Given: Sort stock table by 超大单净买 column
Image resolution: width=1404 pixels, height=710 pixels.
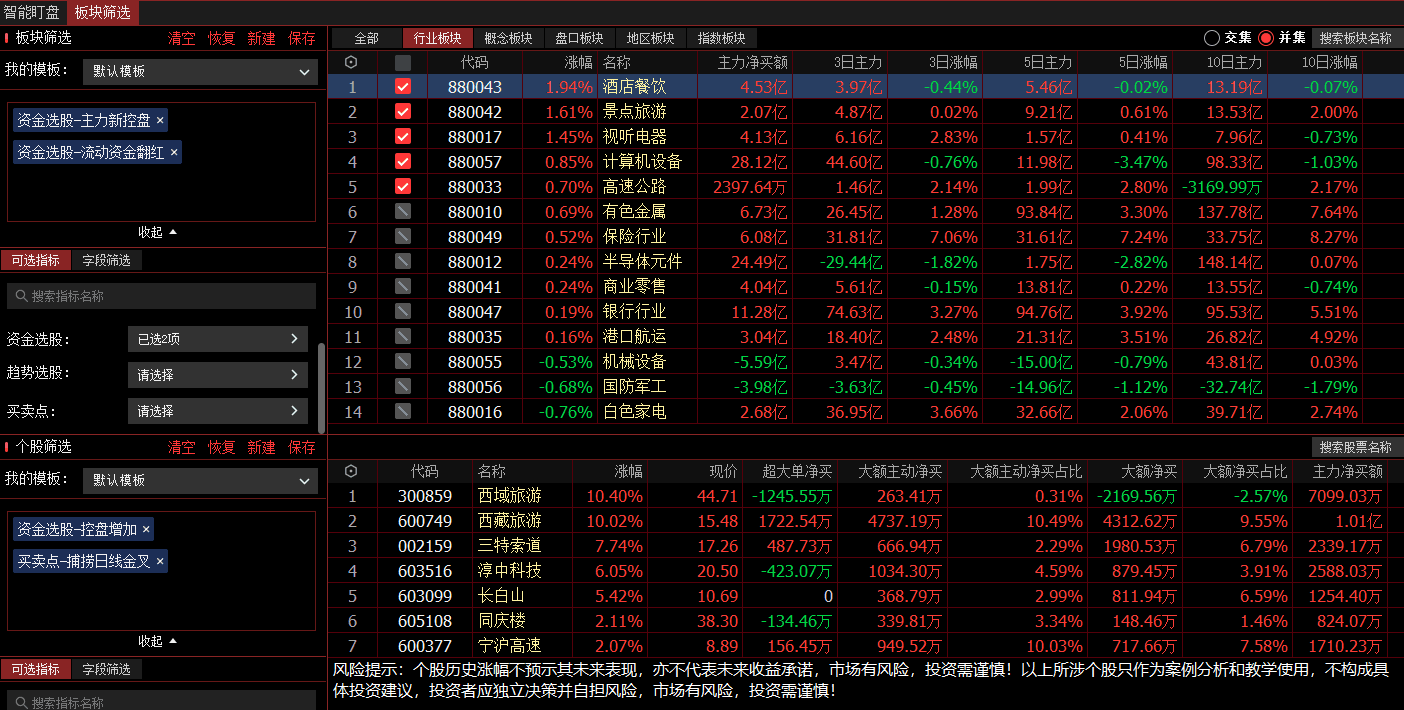Looking at the screenshot, I should point(796,471).
